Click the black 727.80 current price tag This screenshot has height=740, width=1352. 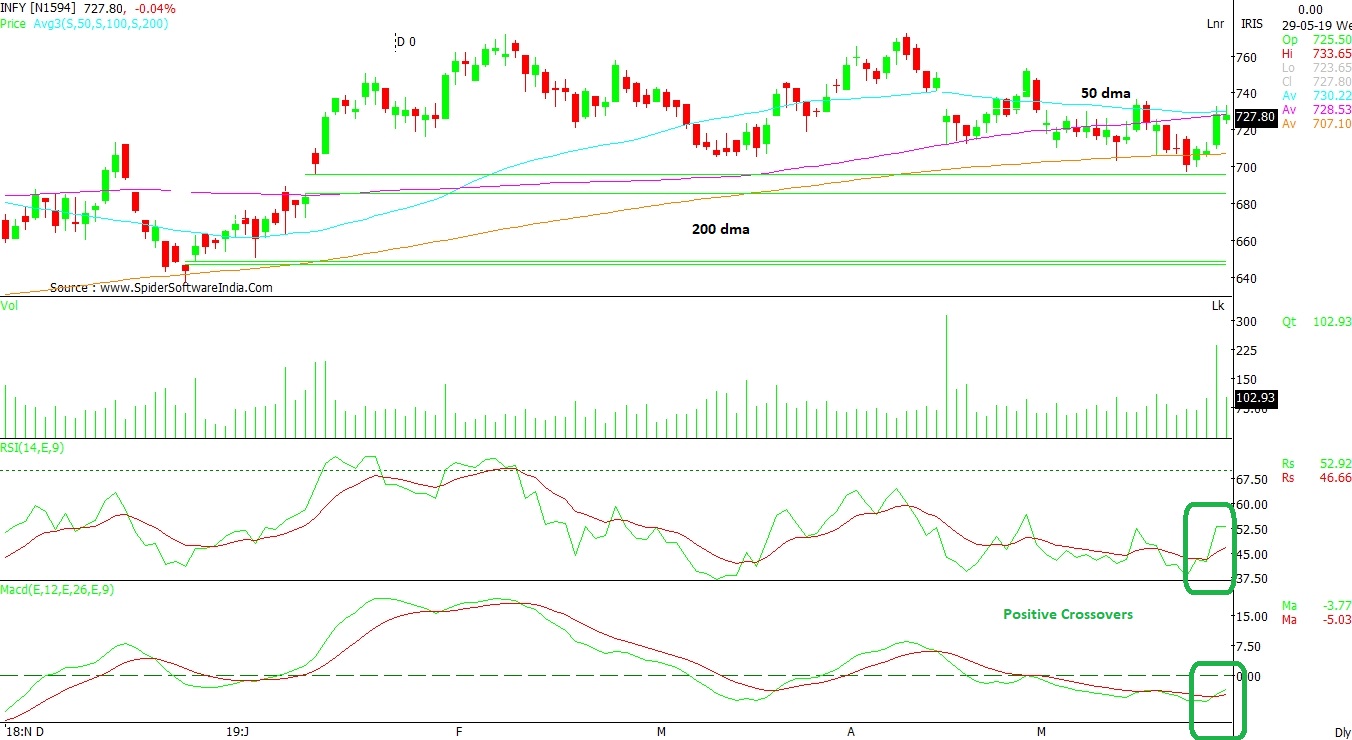(1255, 117)
